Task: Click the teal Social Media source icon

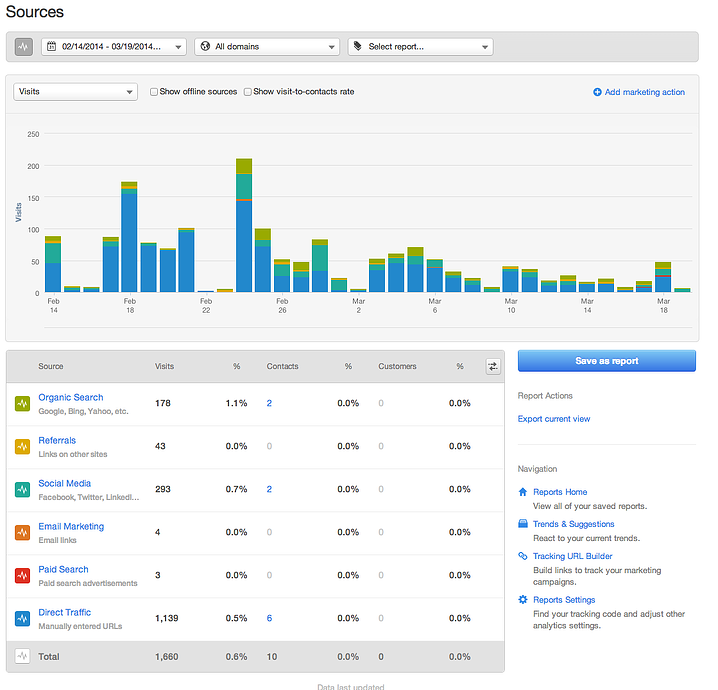Action: (22, 489)
